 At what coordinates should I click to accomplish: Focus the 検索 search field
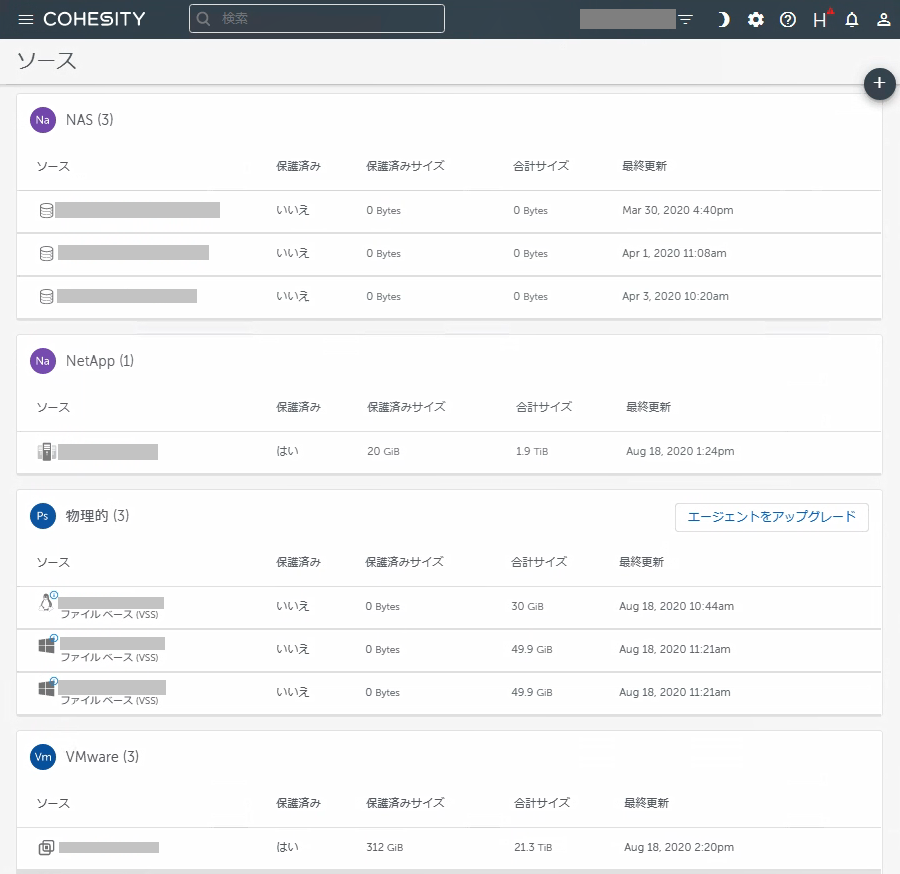click(x=317, y=19)
